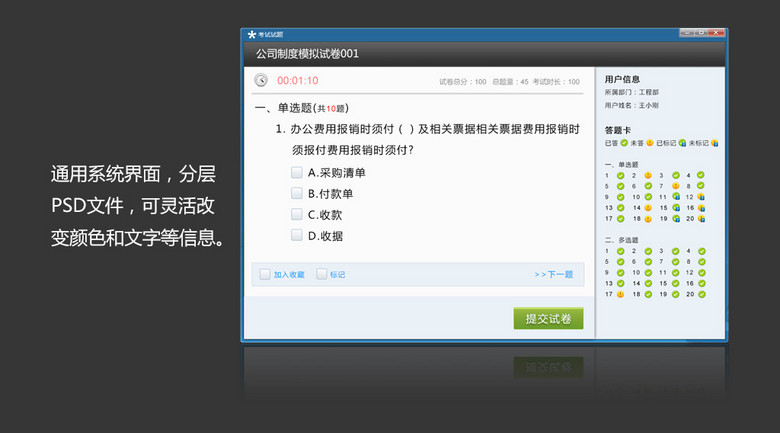Viewport: 780px width, 433px height.
Task: Click the 已答 green legend icon
Action: pos(624,143)
